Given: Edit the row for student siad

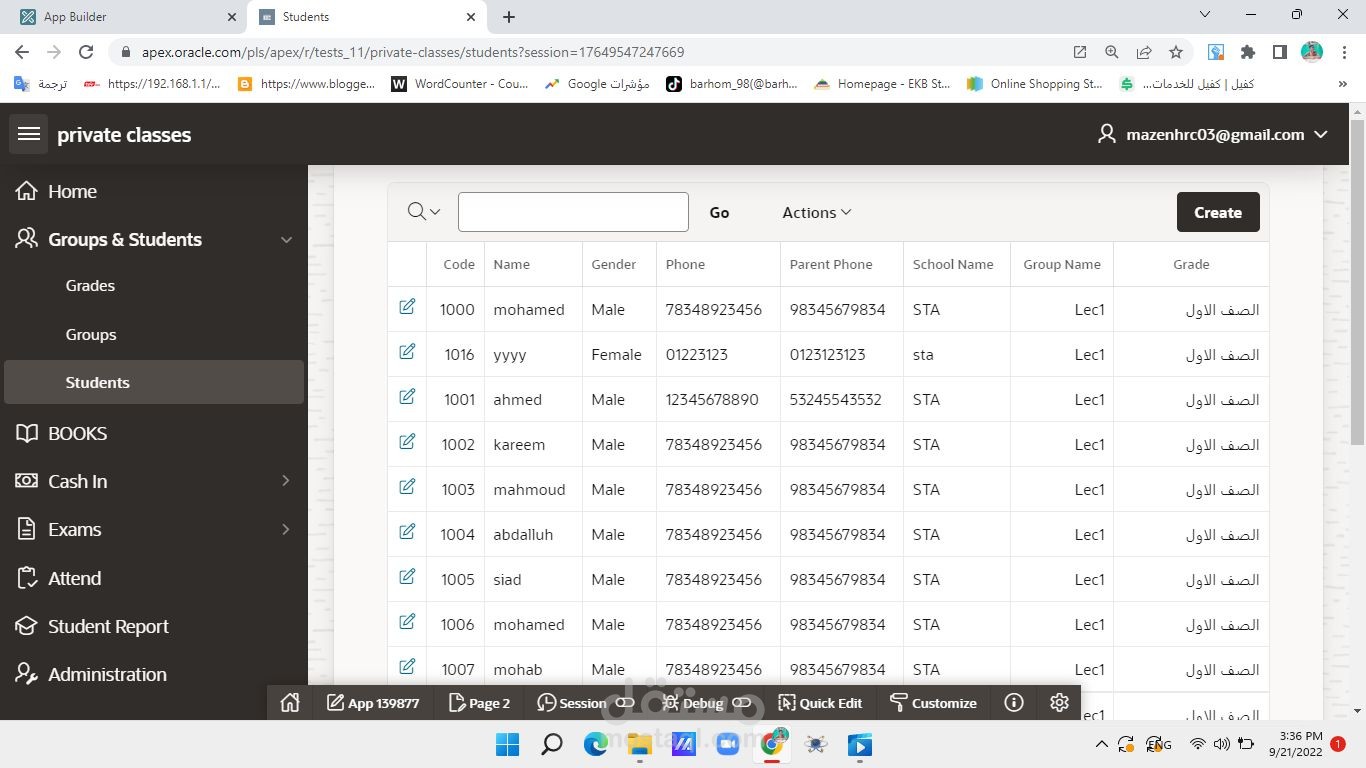Looking at the screenshot, I should 407,577.
